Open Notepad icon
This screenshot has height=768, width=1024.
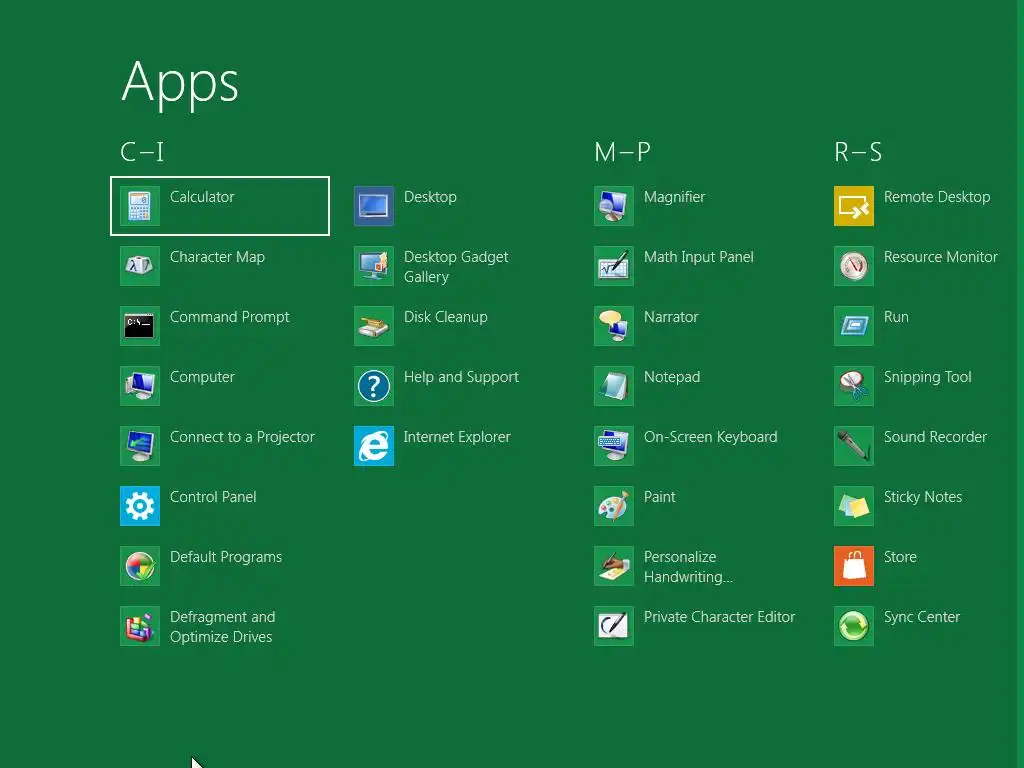[614, 386]
